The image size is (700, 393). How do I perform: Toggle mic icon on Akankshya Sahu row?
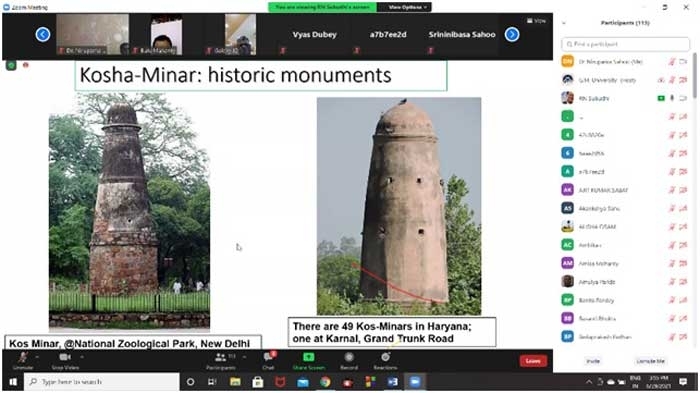tap(672, 209)
